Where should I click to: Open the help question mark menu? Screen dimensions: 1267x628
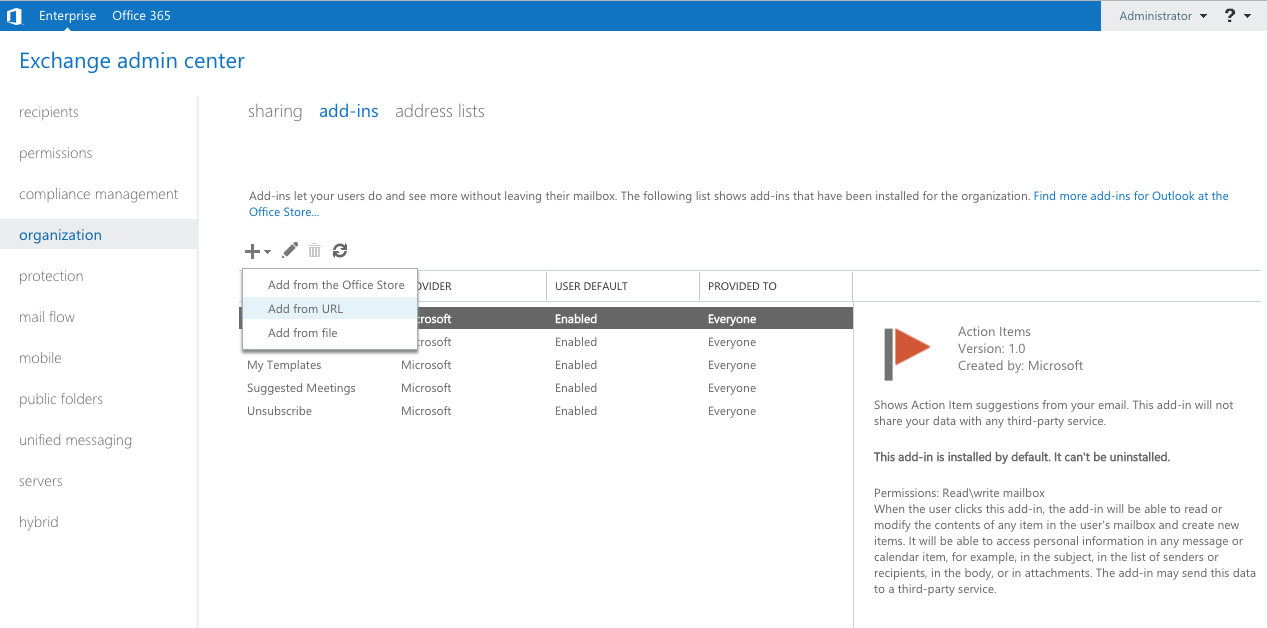pyautogui.click(x=1238, y=16)
